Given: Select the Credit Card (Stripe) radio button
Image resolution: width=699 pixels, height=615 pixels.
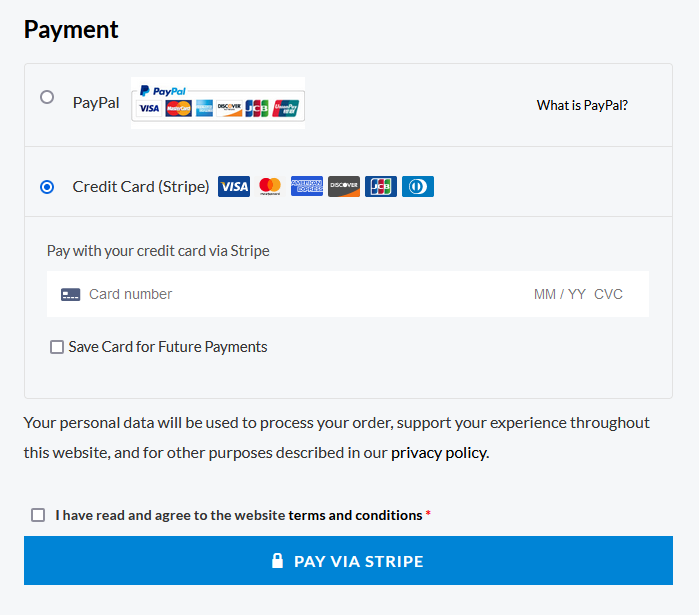Looking at the screenshot, I should (47, 187).
